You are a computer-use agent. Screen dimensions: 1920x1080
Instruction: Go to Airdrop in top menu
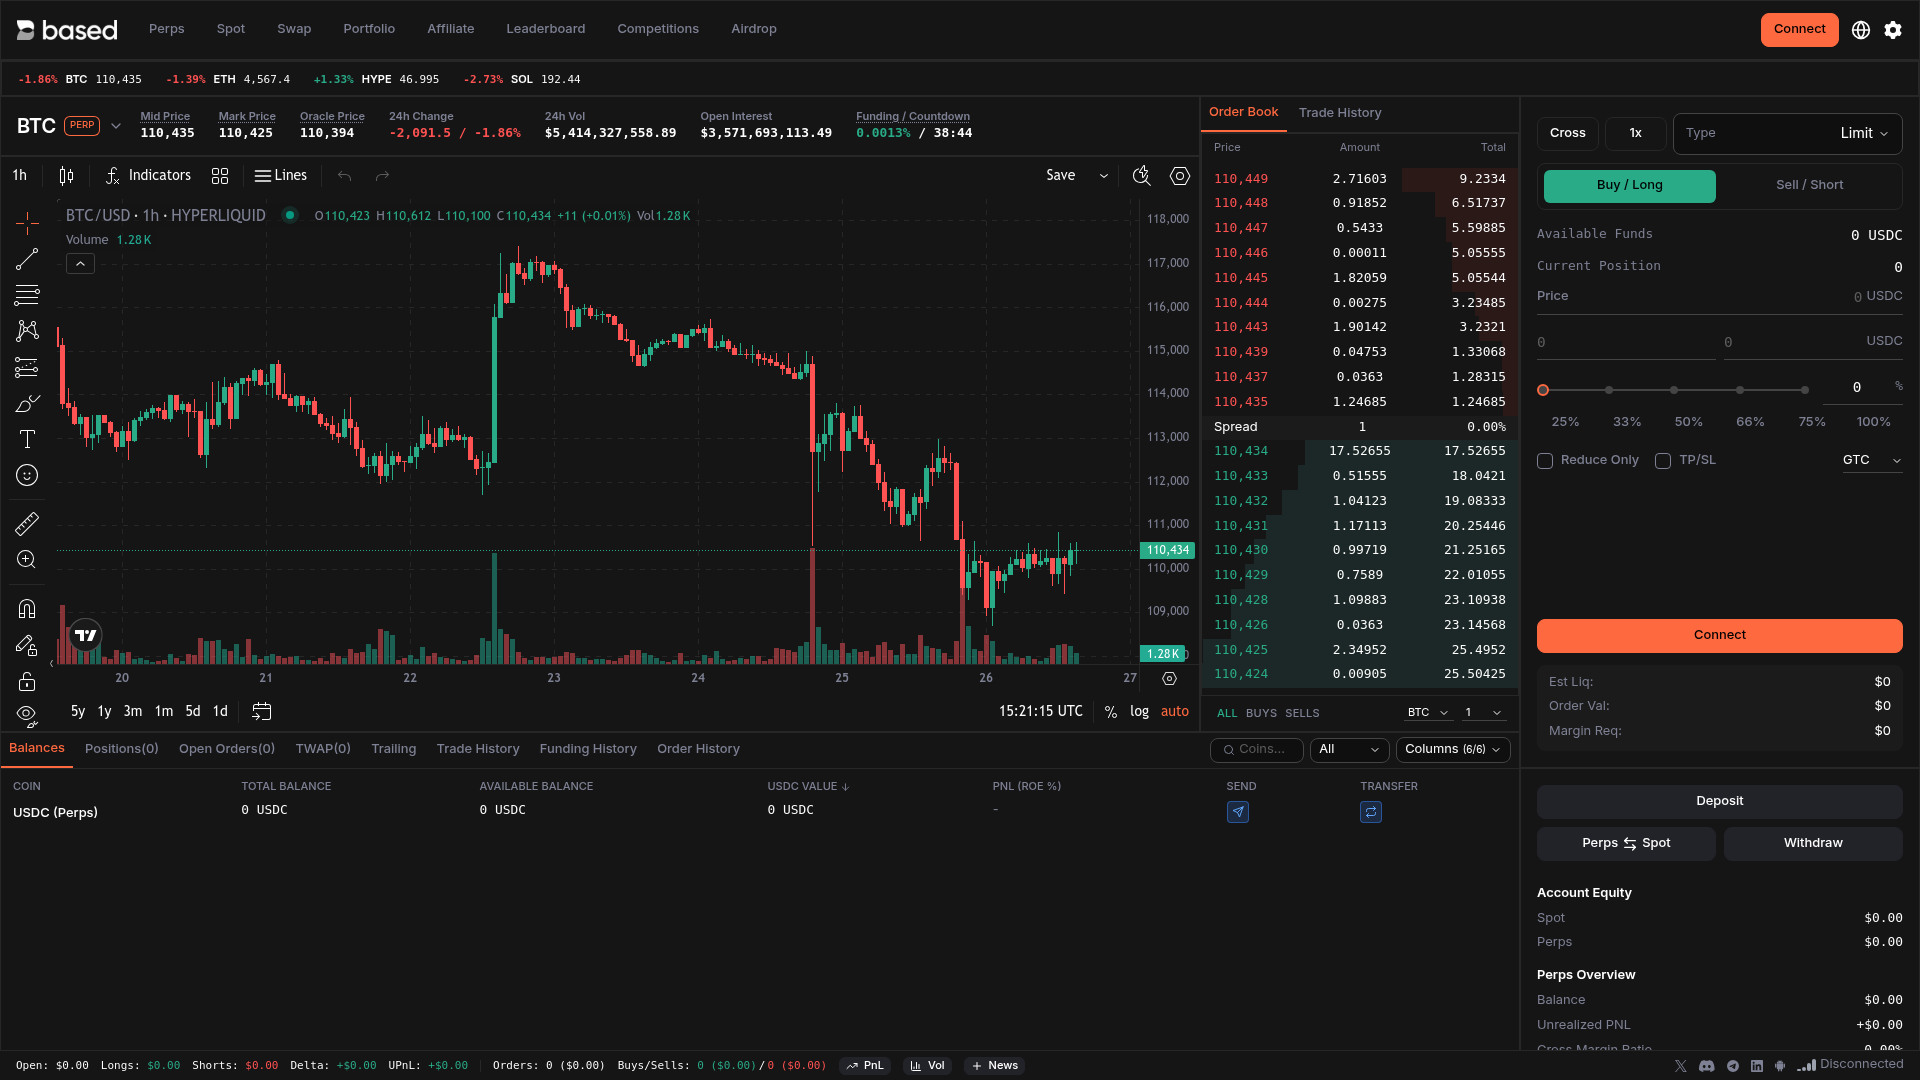click(x=754, y=29)
